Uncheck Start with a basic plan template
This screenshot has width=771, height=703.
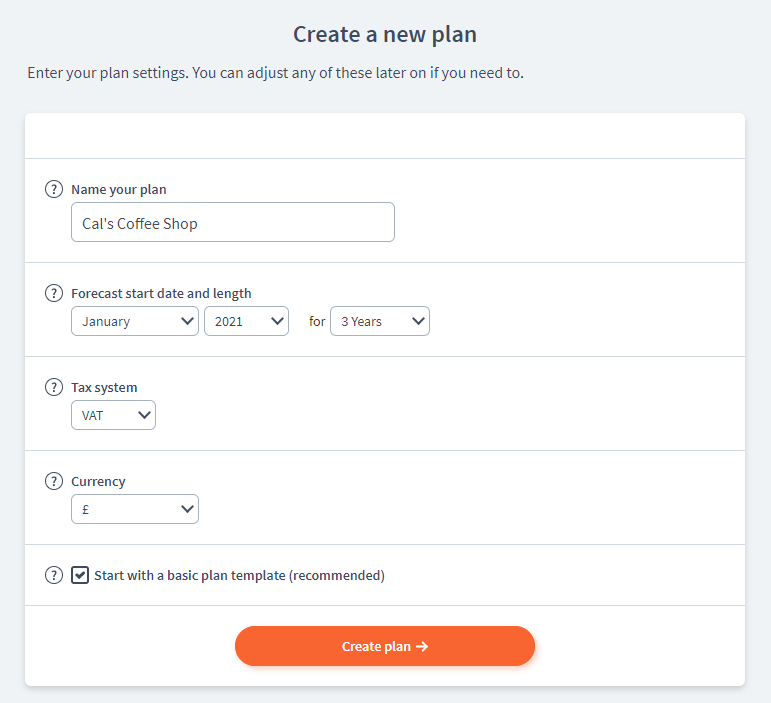[x=80, y=575]
